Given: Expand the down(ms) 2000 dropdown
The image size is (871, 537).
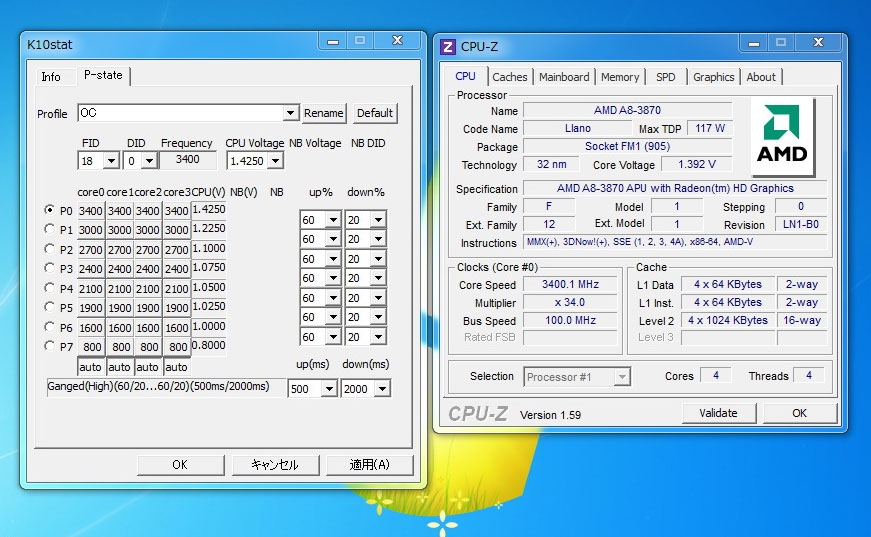Looking at the screenshot, I should [x=382, y=389].
